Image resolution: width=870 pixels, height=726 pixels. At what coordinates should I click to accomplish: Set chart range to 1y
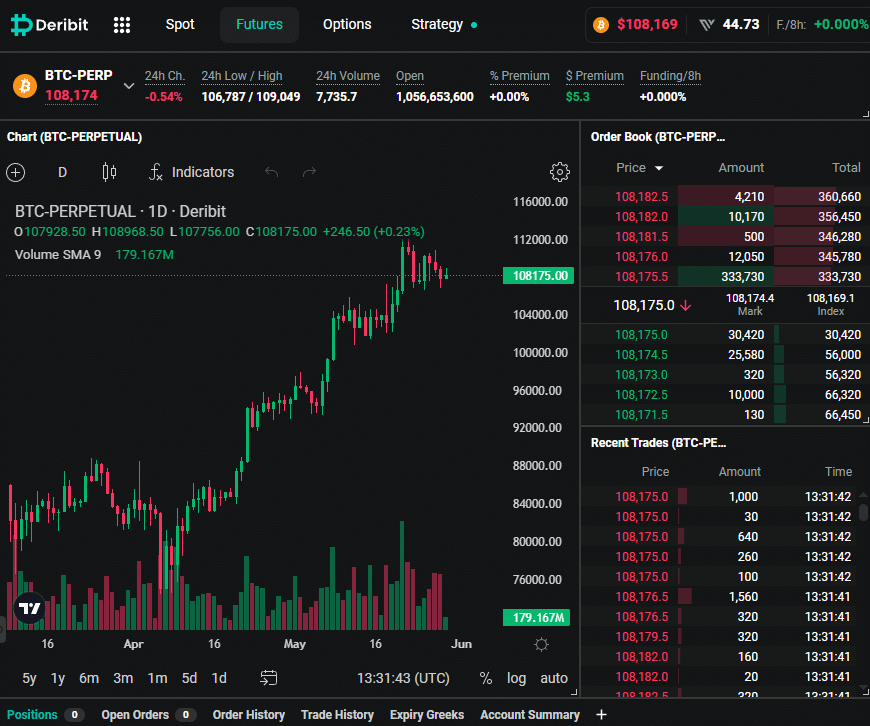[58, 678]
